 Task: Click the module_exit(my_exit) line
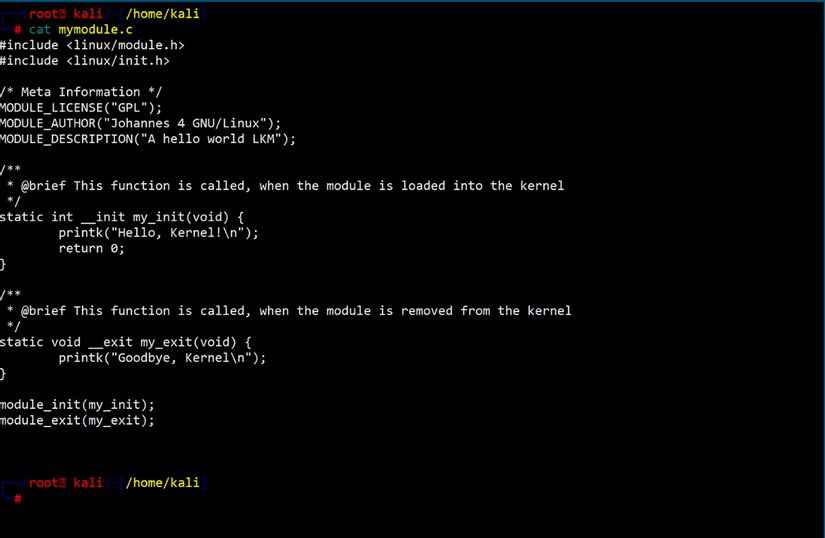(x=77, y=421)
